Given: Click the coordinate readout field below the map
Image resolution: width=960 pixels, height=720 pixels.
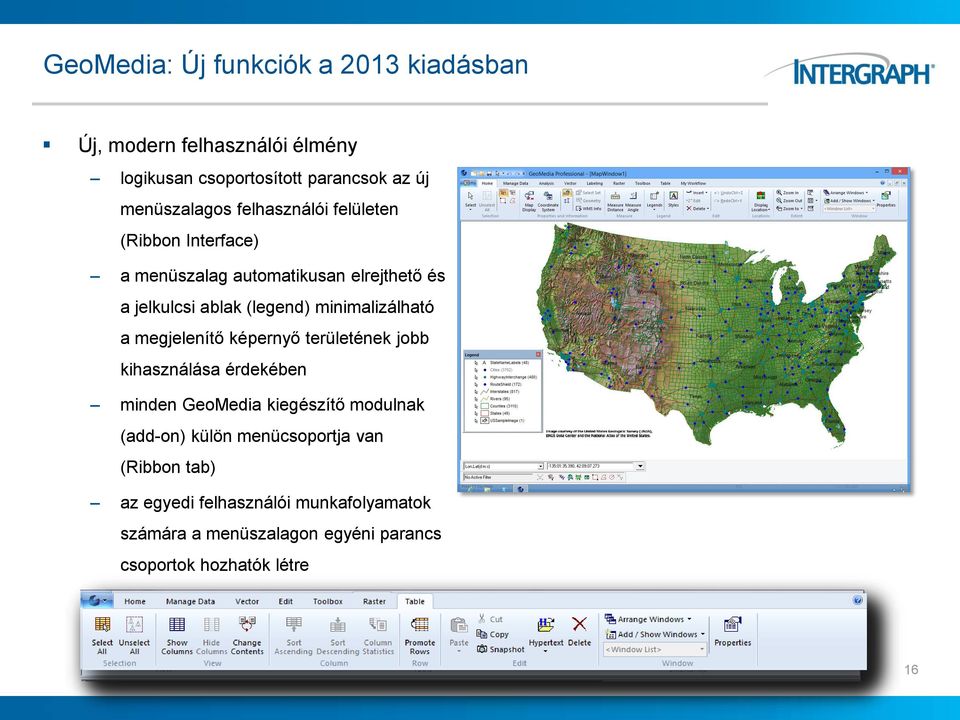Looking at the screenshot, I should tap(590, 466).
